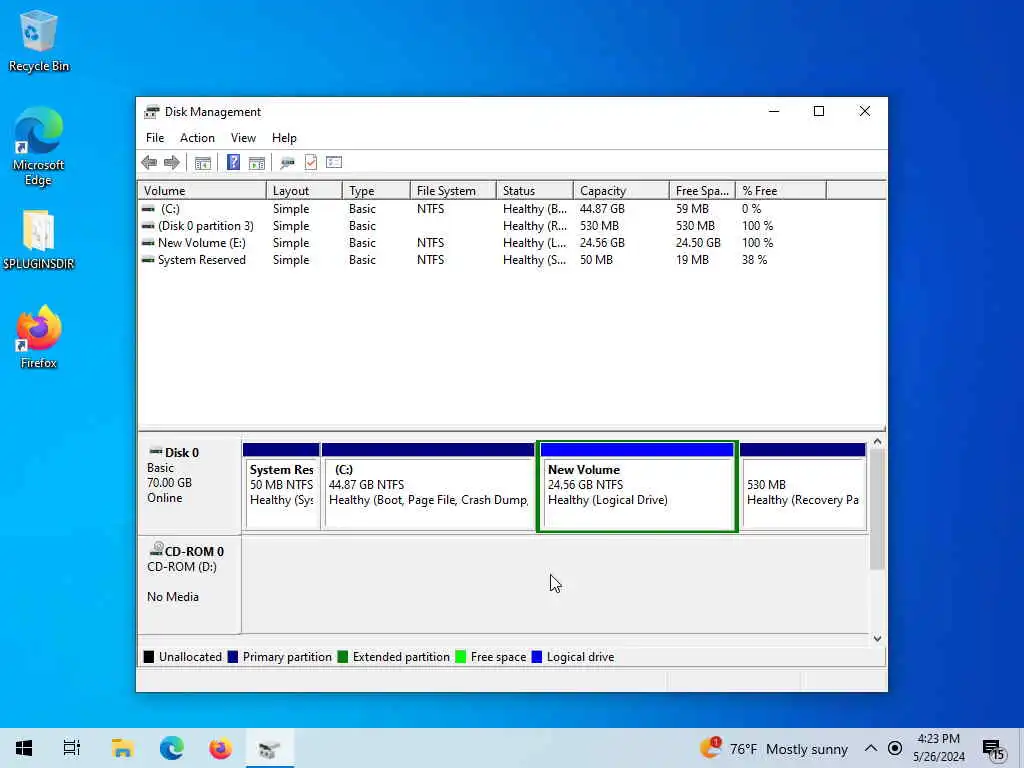Click the Free space legend swatch
Image resolution: width=1024 pixels, height=768 pixels.
[460, 657]
